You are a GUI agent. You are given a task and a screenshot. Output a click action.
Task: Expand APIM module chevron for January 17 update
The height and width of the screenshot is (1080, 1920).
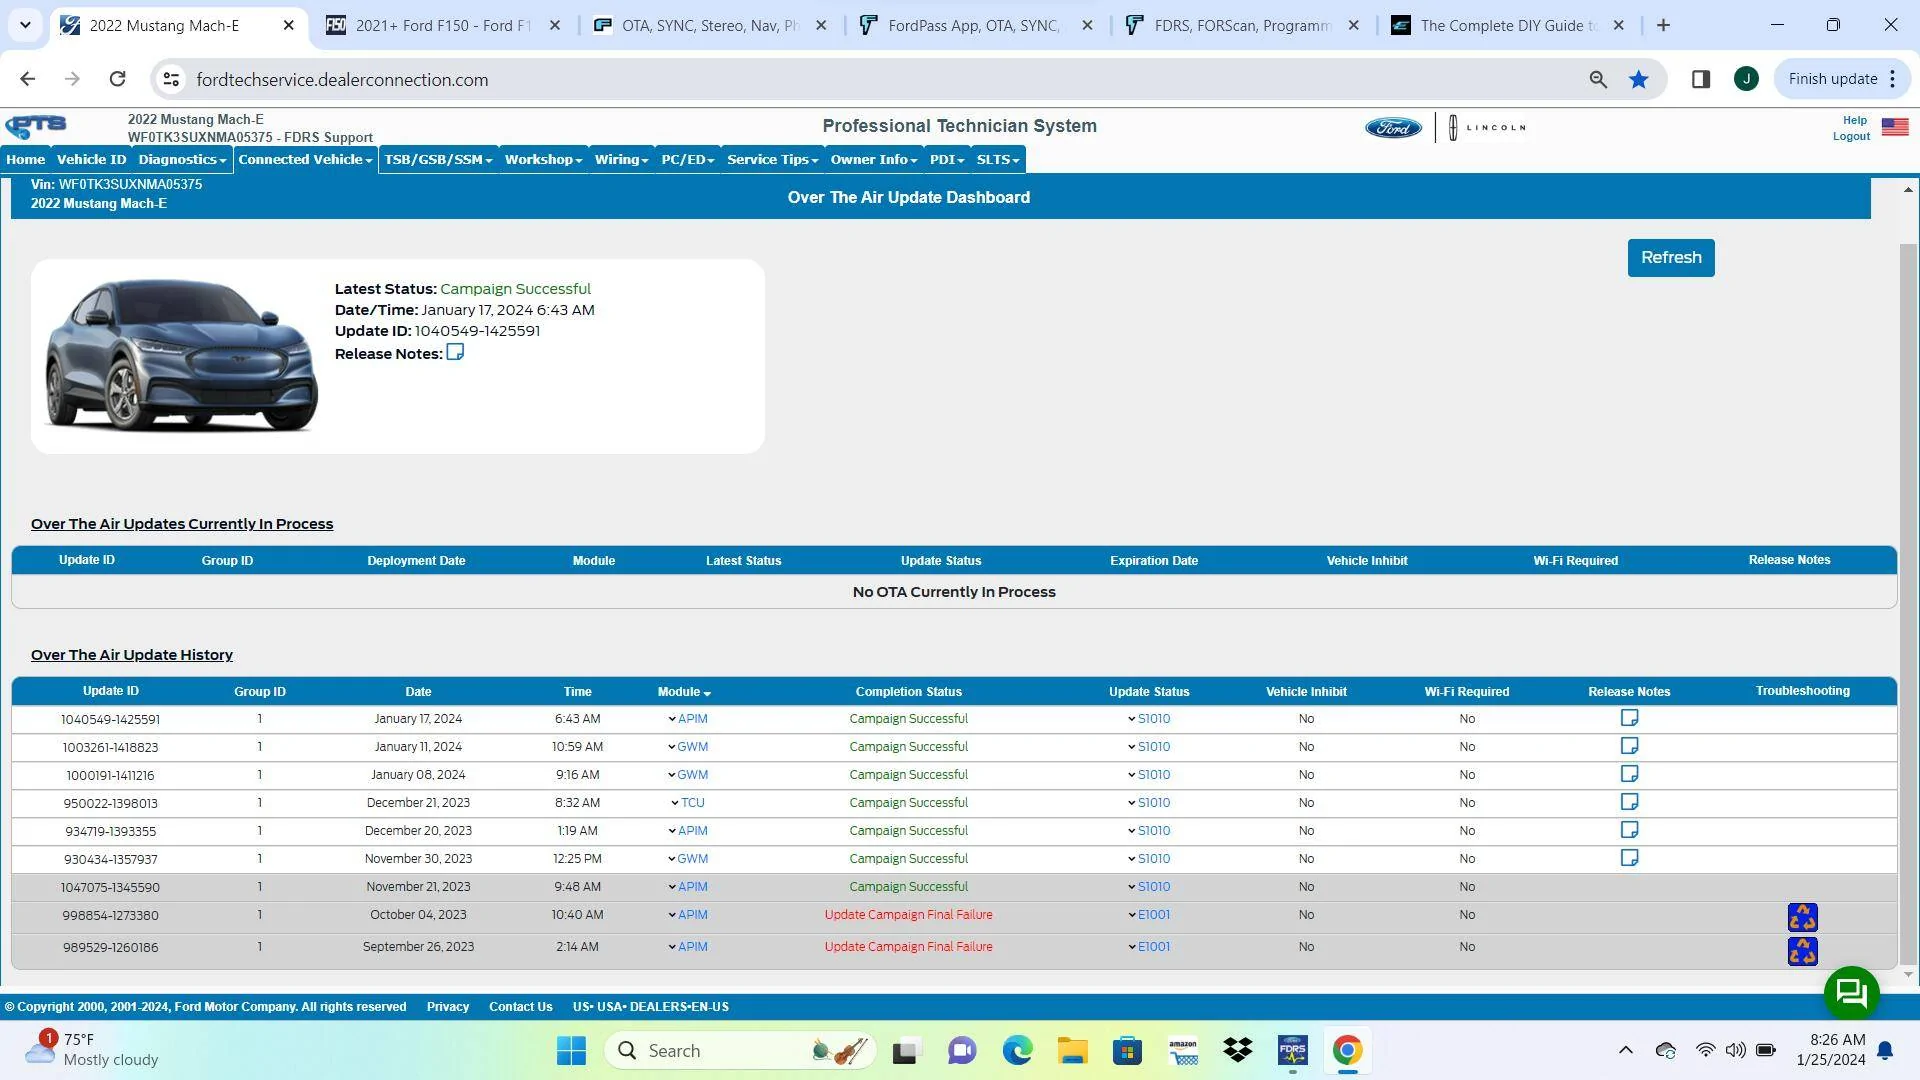pyautogui.click(x=672, y=719)
